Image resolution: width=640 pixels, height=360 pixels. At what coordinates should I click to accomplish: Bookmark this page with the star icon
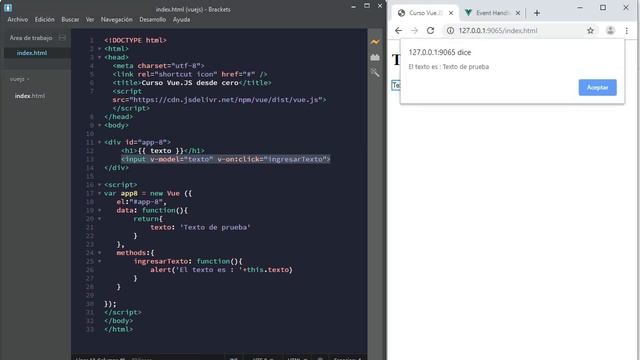point(590,31)
